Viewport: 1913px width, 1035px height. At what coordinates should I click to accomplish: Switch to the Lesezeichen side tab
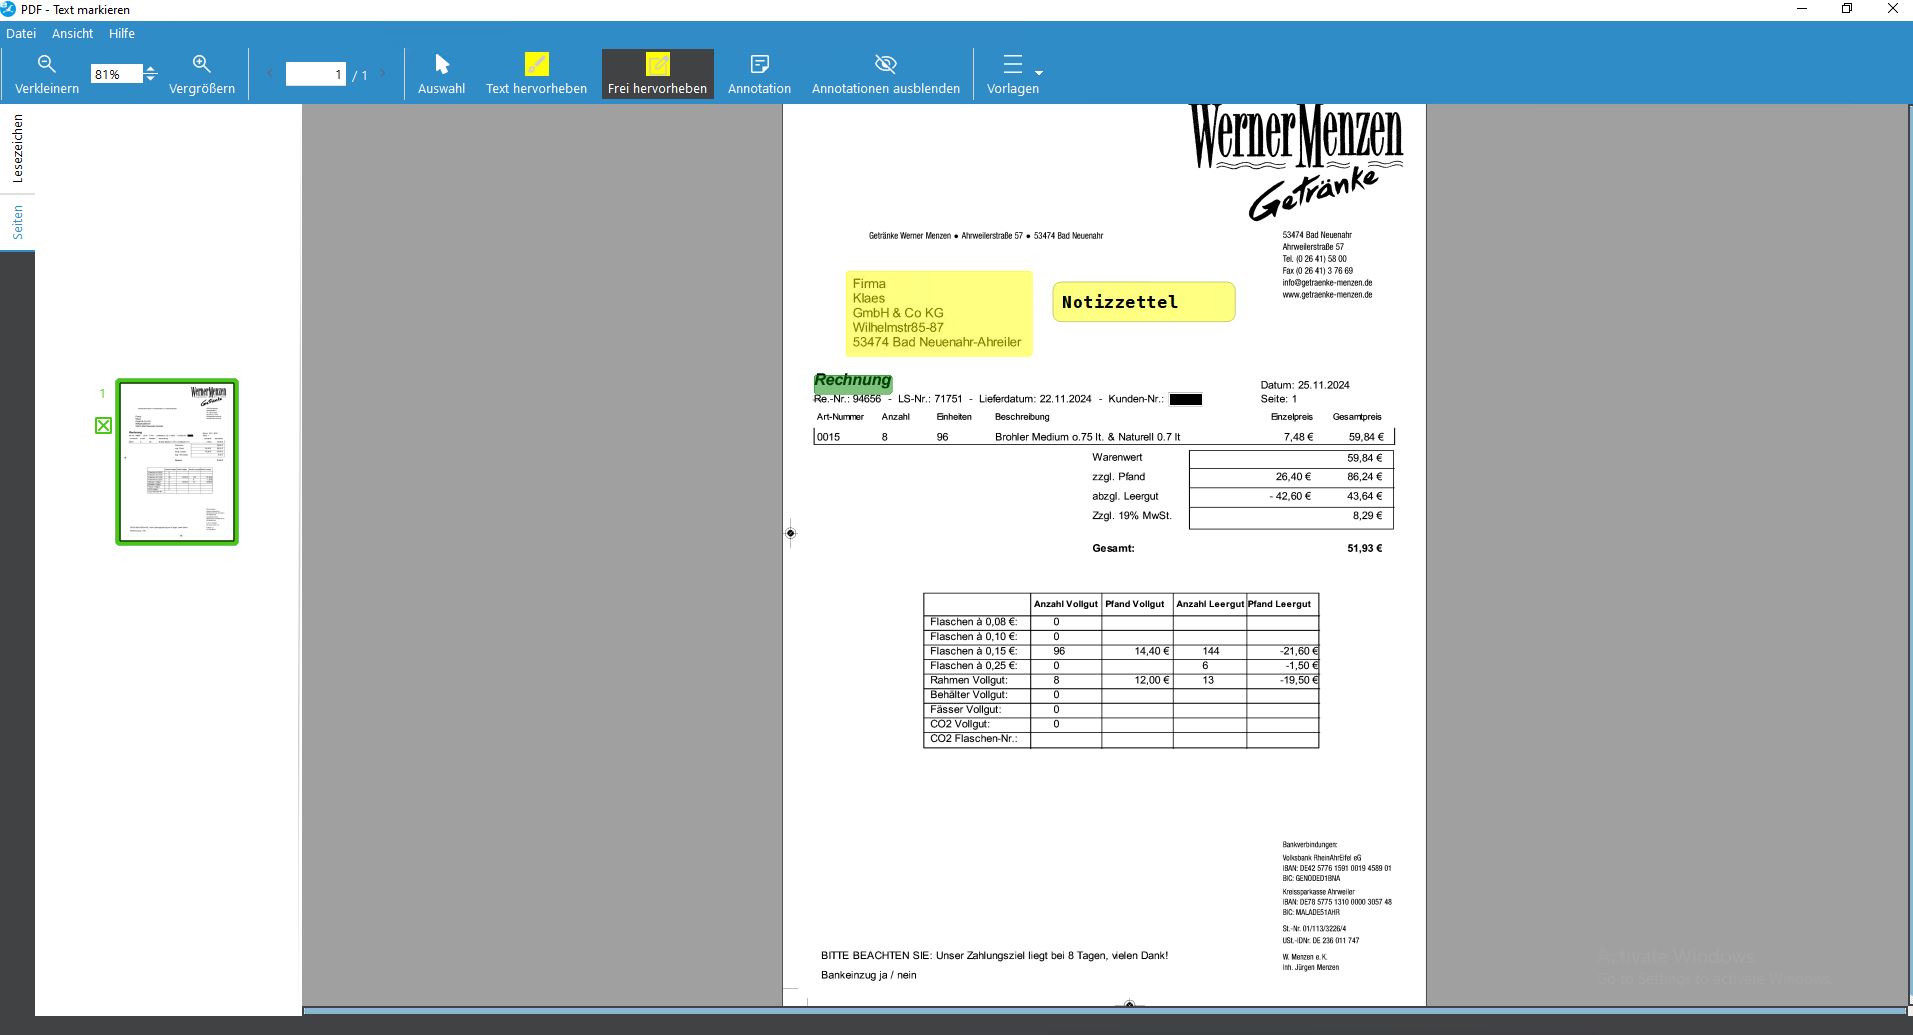click(x=17, y=148)
